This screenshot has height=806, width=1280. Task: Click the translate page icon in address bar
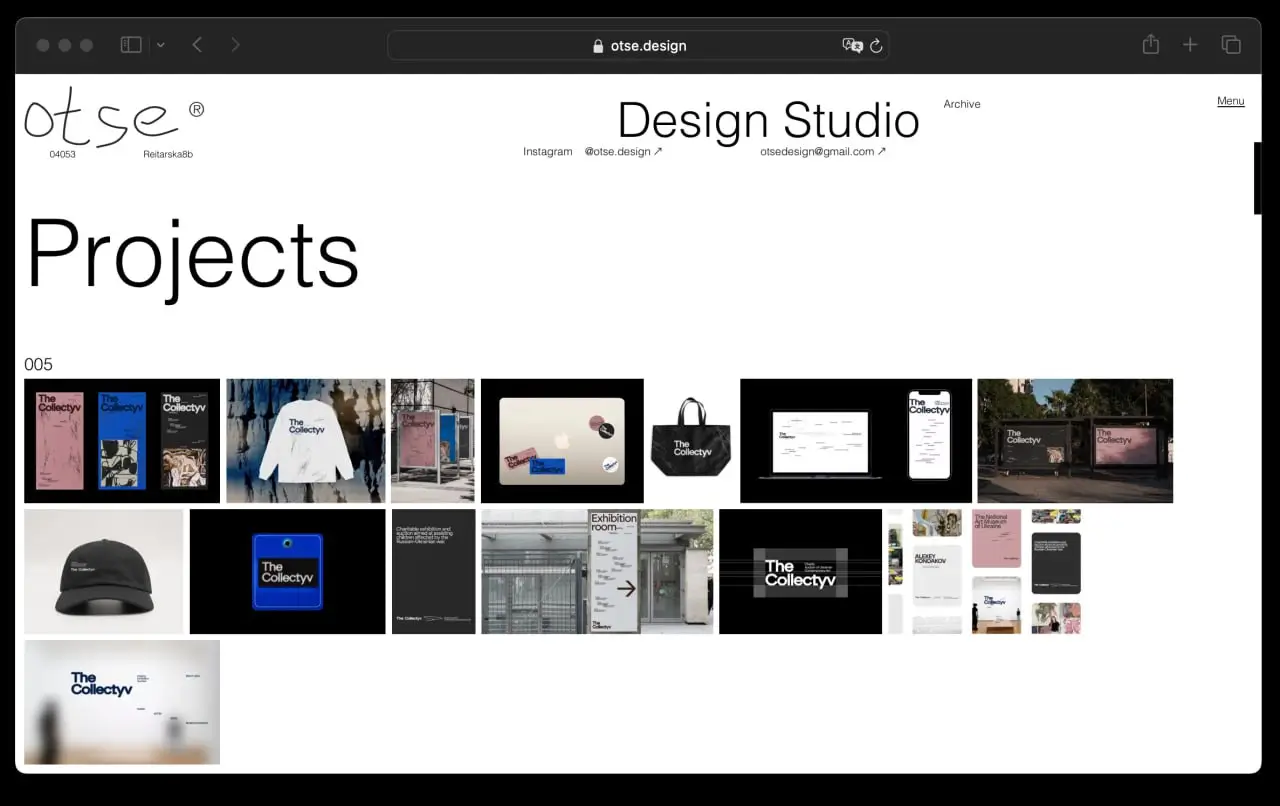(x=852, y=45)
